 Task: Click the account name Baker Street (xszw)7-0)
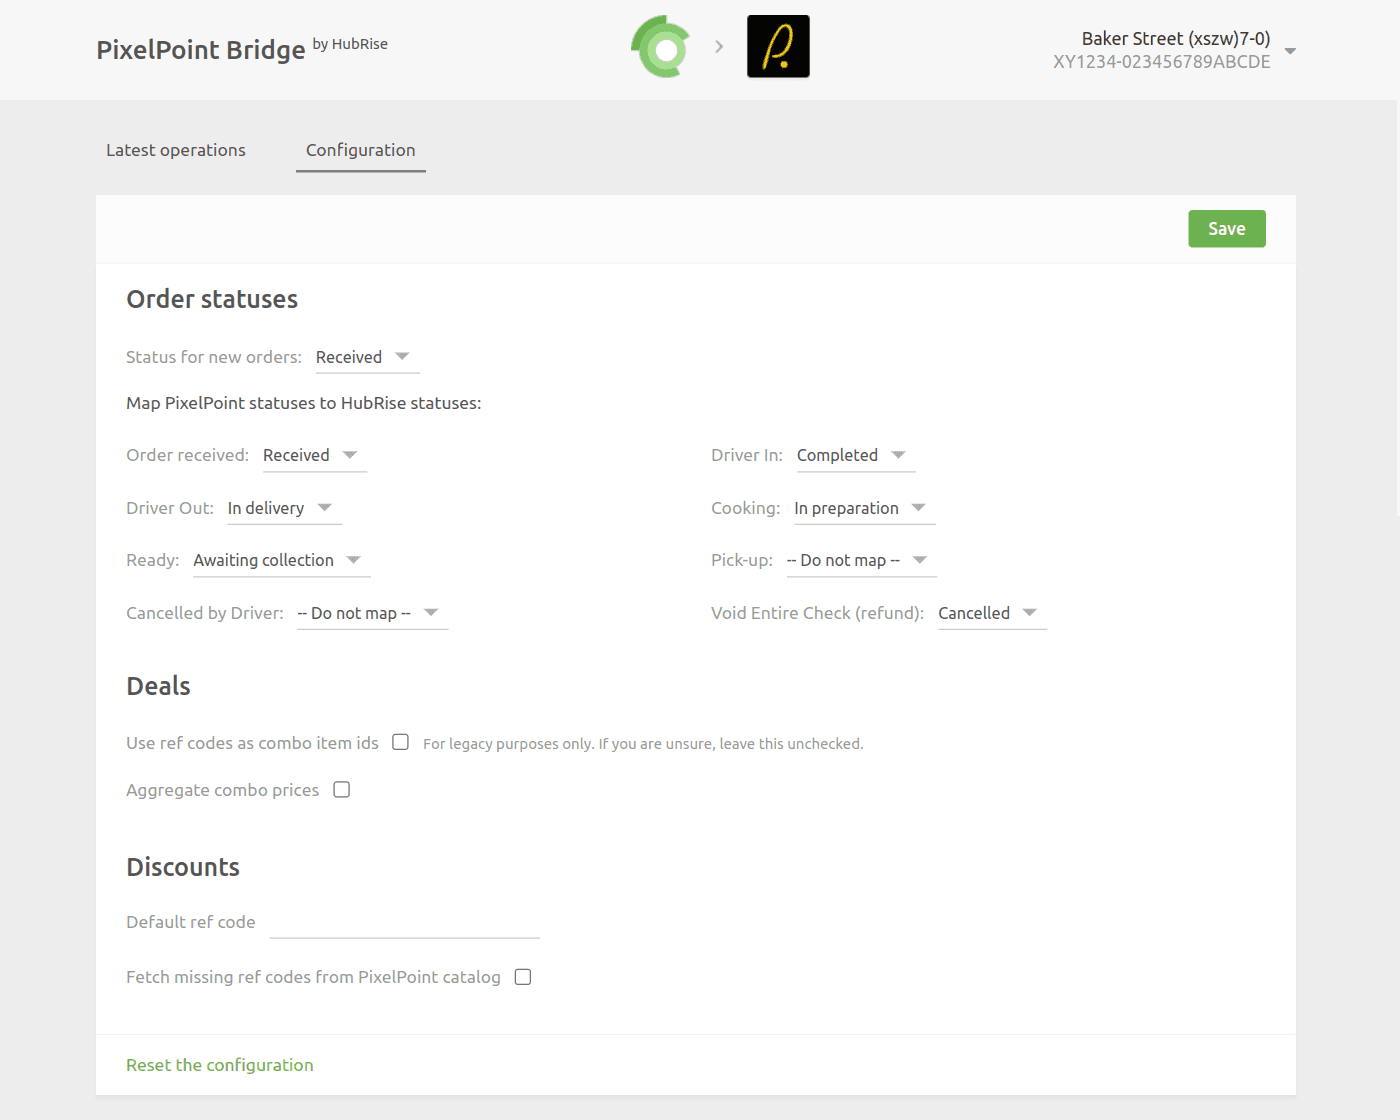pos(1176,38)
